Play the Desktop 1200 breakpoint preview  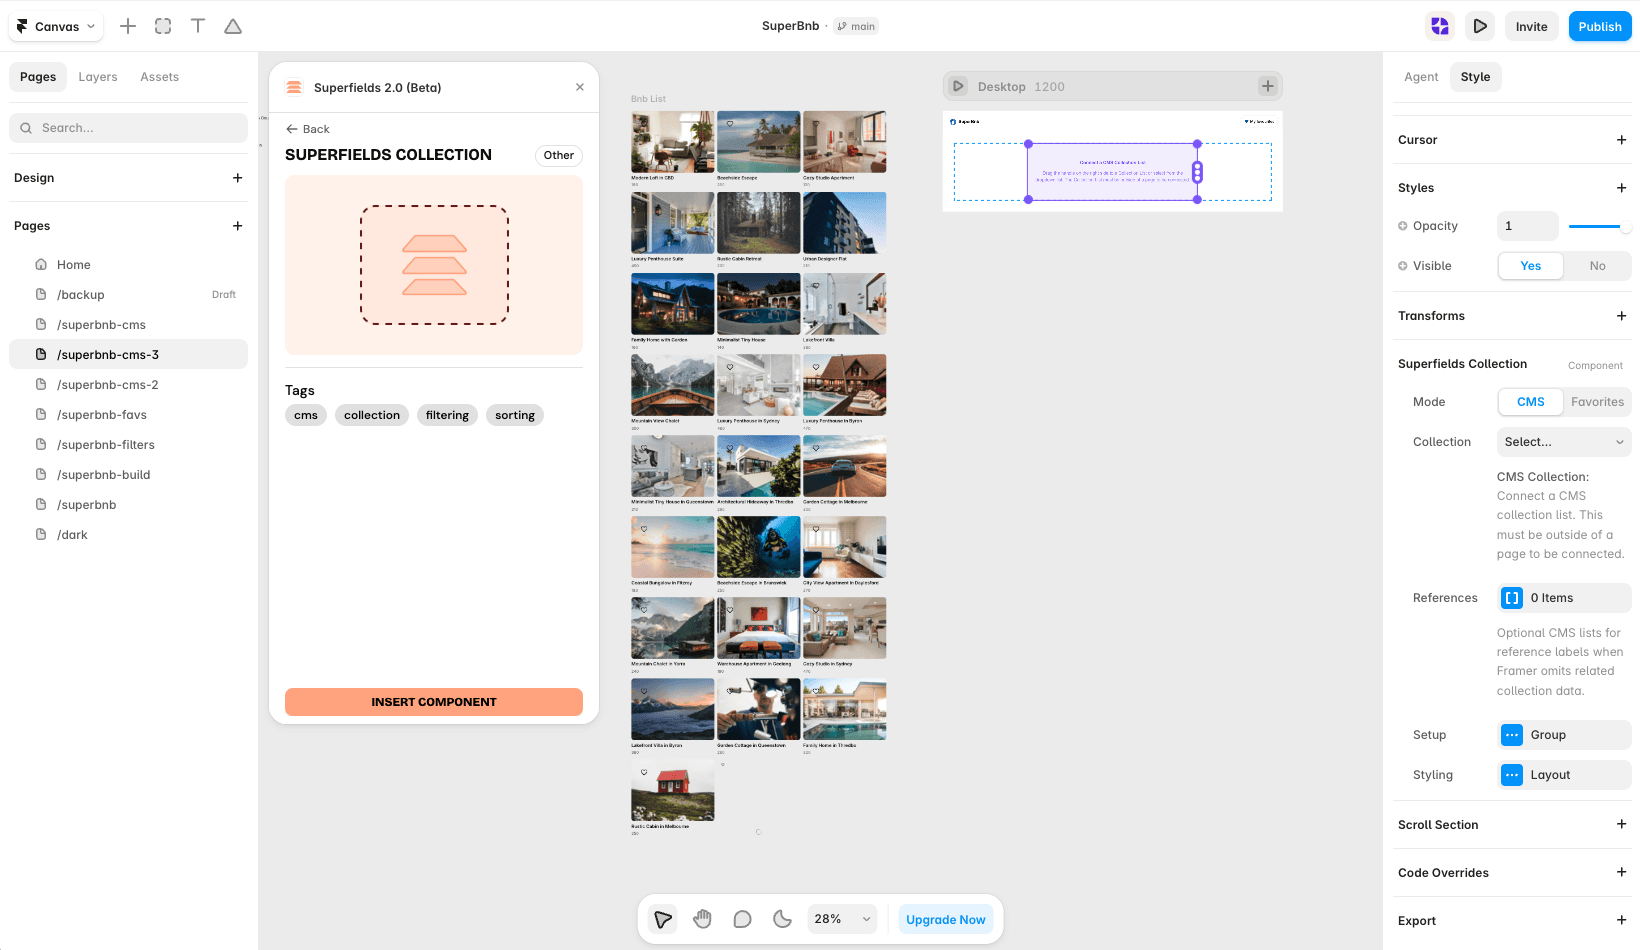[x=958, y=86]
